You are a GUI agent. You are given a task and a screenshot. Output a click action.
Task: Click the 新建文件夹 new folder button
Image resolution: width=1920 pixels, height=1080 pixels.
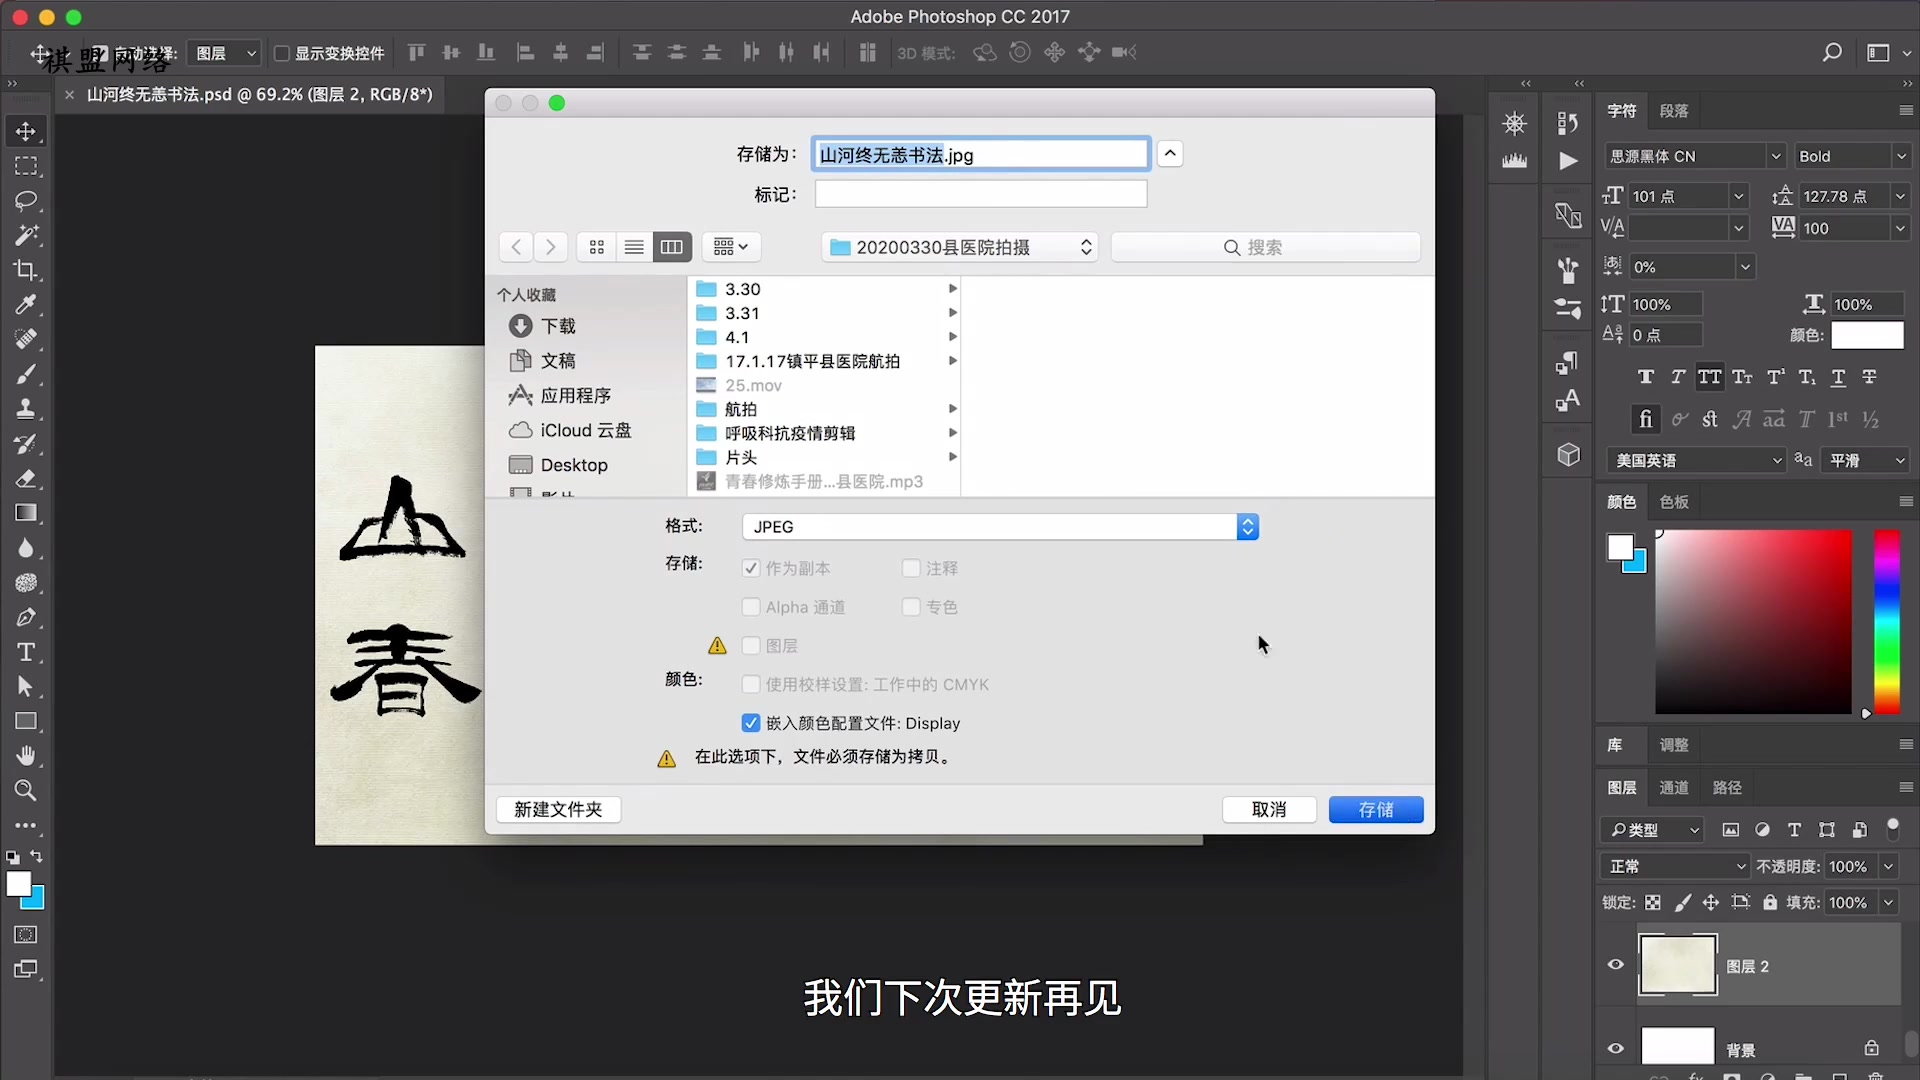click(x=558, y=810)
